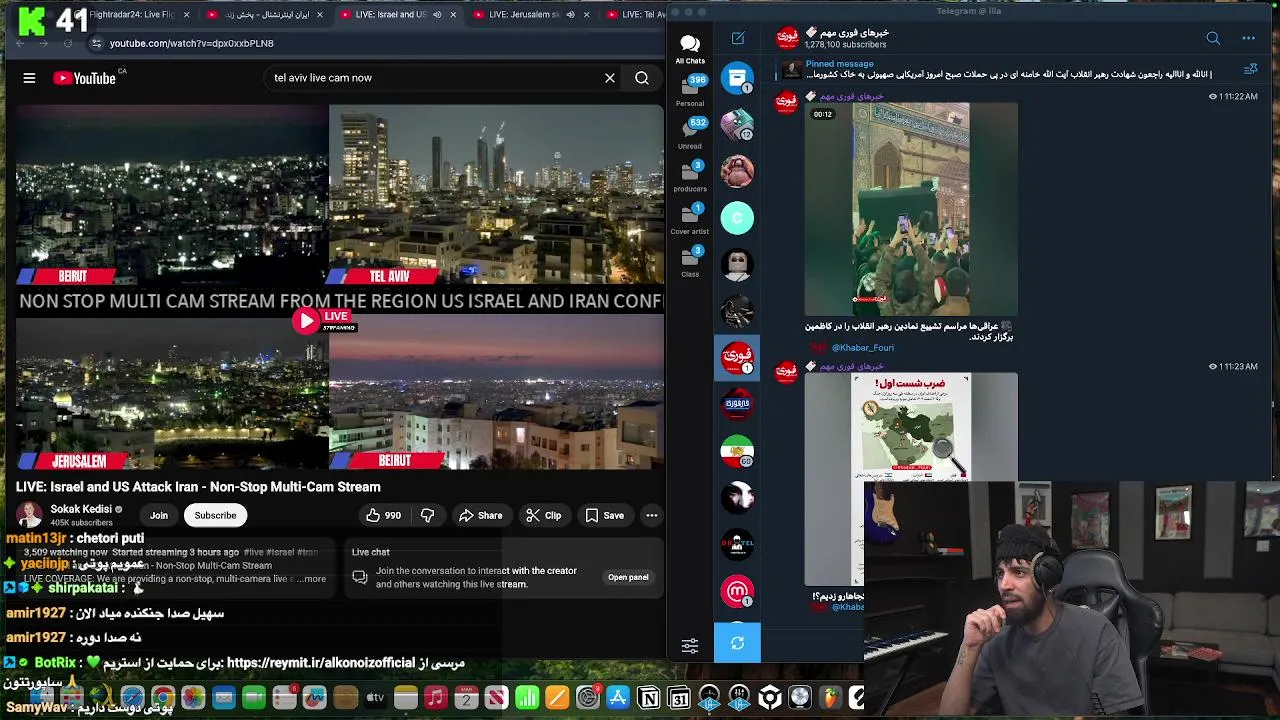Run the YouTube search magnifier button
The image size is (1280, 720).
(x=642, y=78)
